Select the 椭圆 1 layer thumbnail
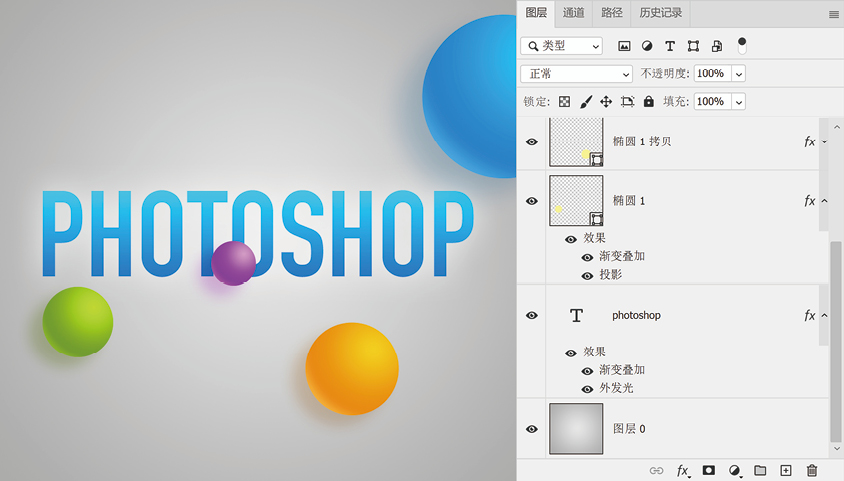 coord(576,201)
